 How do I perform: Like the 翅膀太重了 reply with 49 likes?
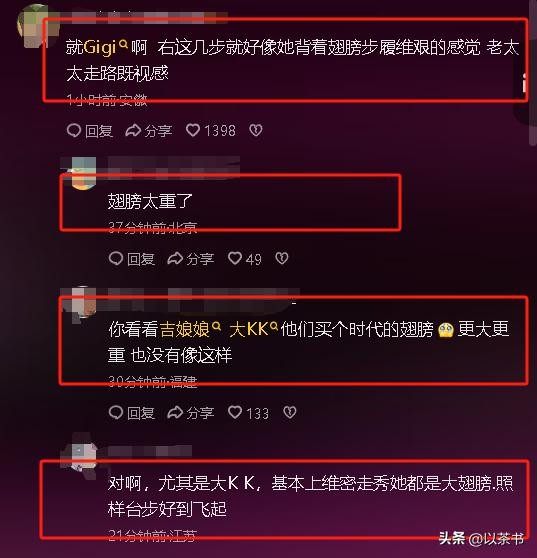tap(235, 258)
